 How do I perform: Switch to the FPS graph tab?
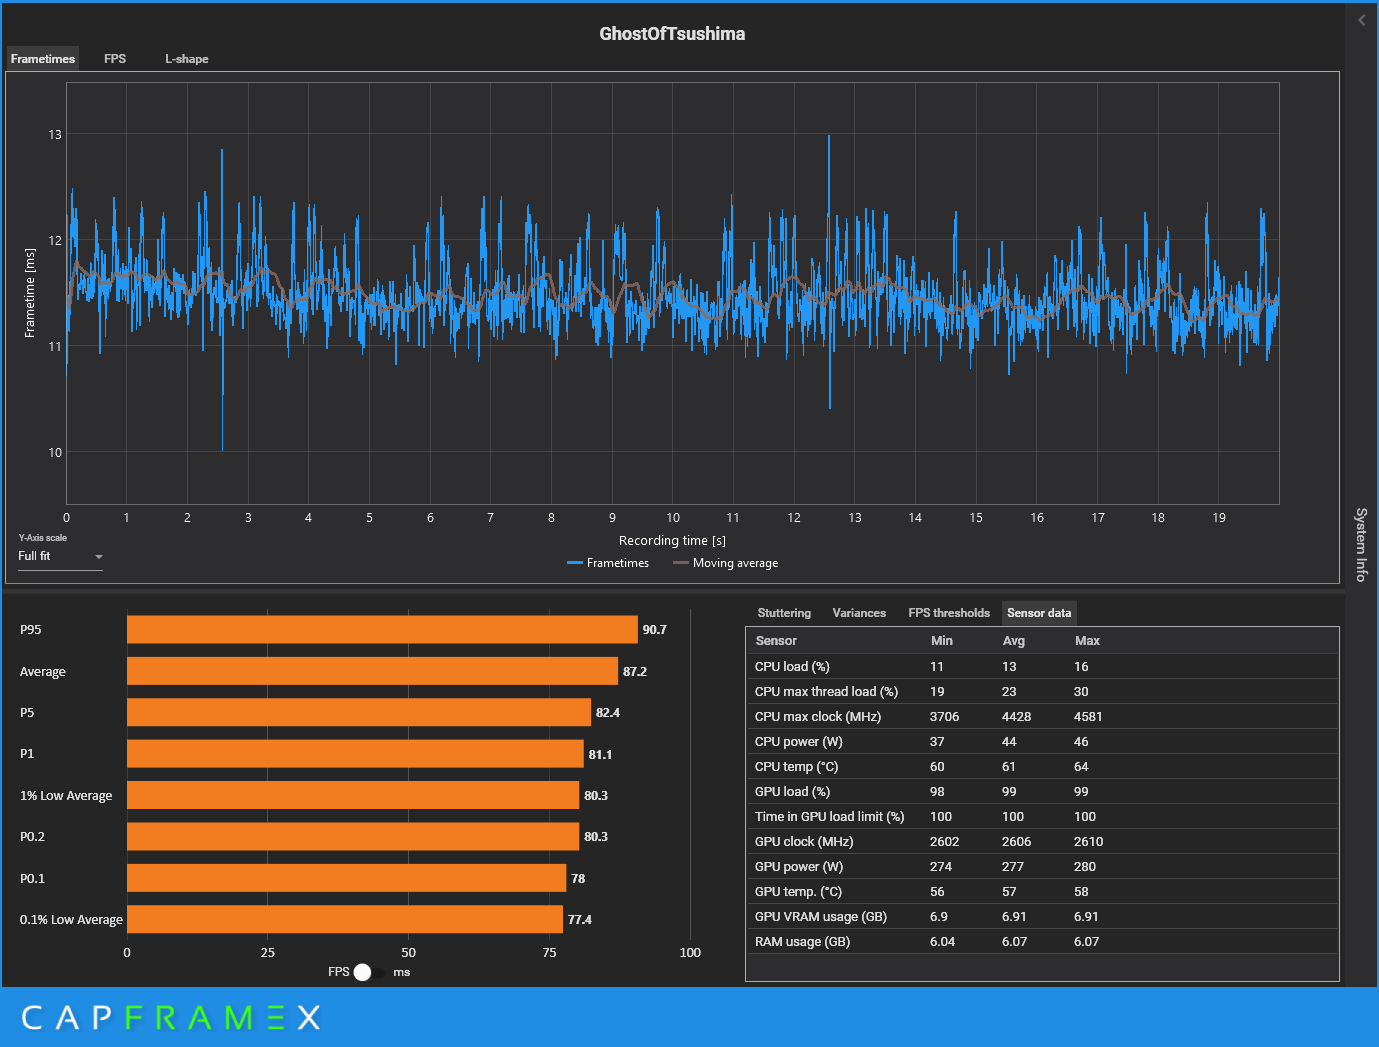(x=115, y=59)
